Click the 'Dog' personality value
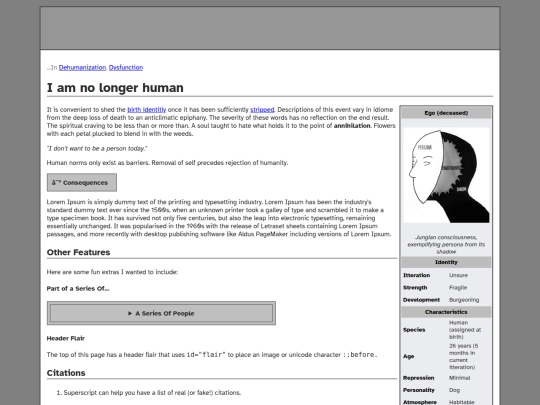 (455, 390)
